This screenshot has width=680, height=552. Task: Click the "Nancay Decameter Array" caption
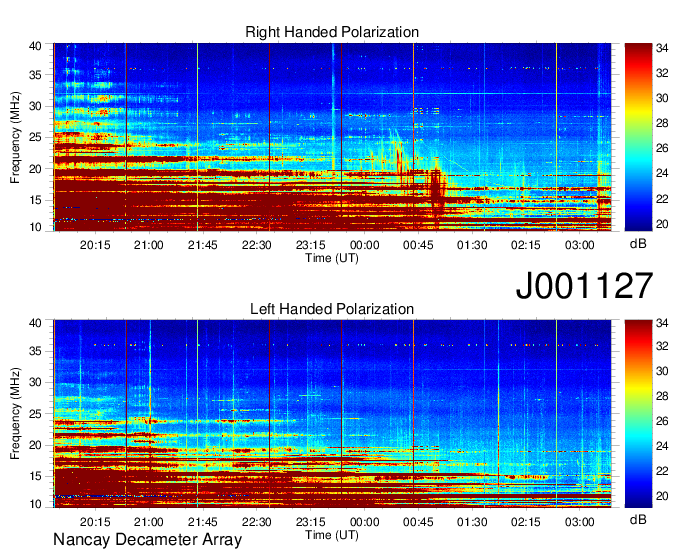point(147,540)
